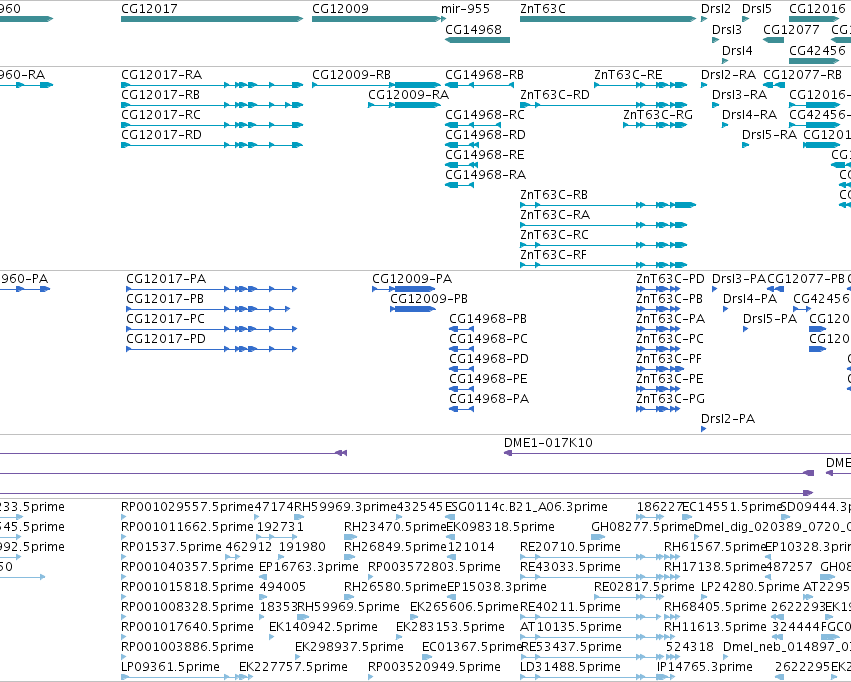
Task: Click transcript ZnT63C-RB
Action: pyautogui.click(x=608, y=205)
